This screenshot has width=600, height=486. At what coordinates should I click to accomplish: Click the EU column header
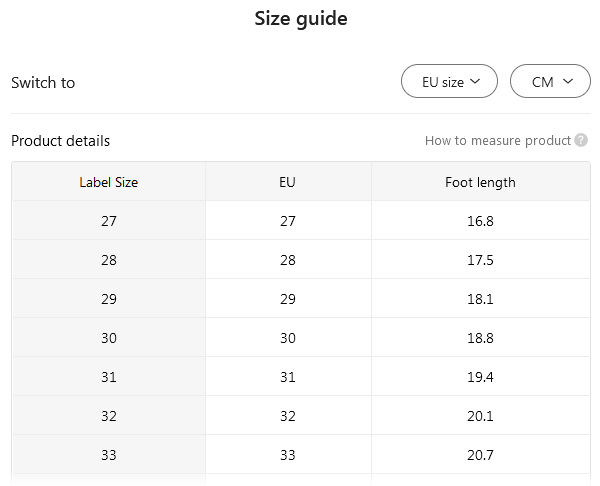288,182
